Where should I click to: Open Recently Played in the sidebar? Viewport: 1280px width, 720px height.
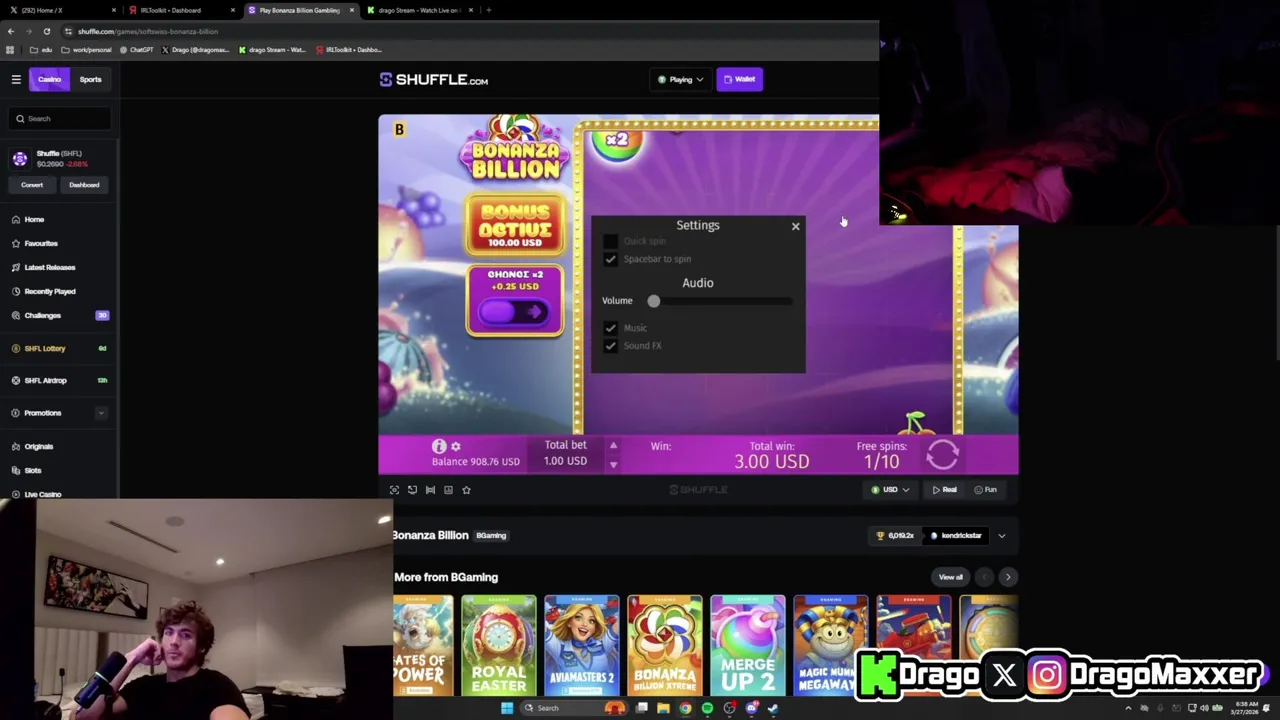49,291
